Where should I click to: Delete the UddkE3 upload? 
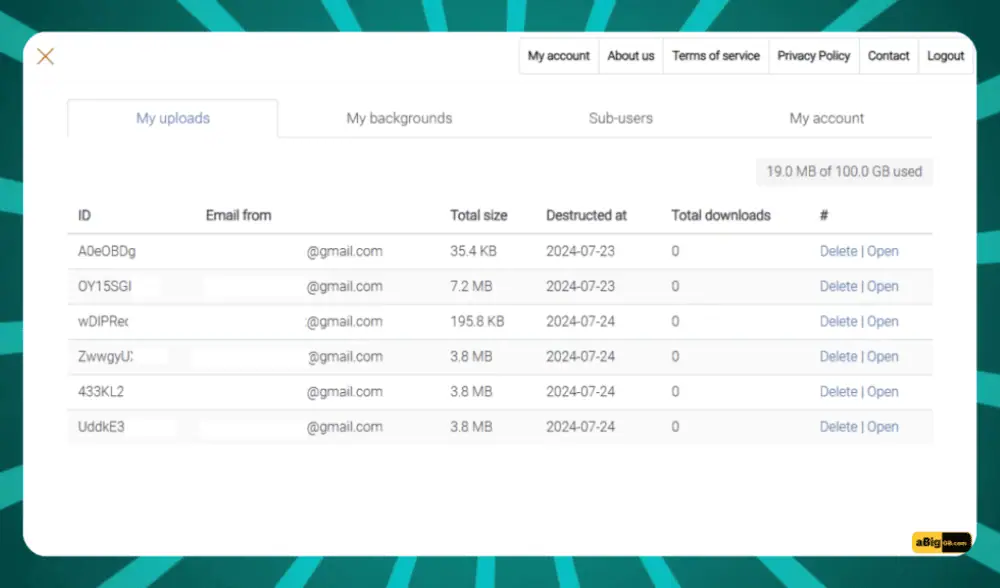point(838,427)
